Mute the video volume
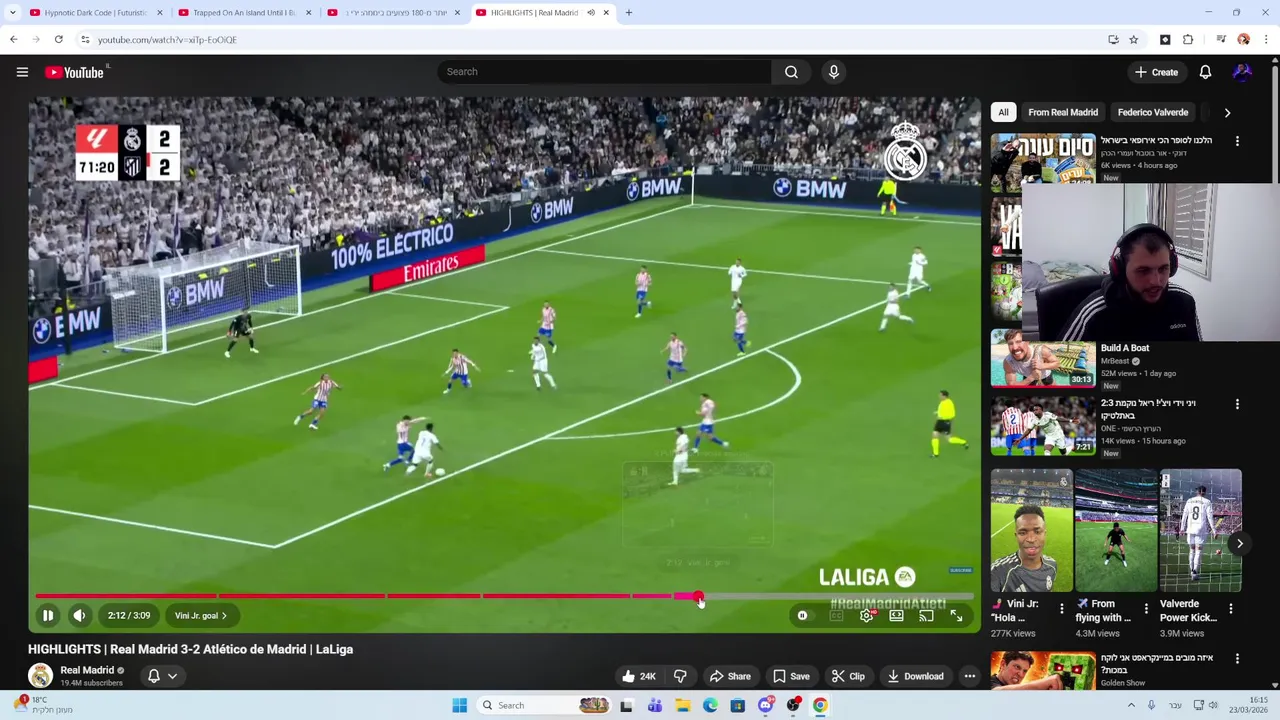Viewport: 1280px width, 720px height. click(x=79, y=616)
